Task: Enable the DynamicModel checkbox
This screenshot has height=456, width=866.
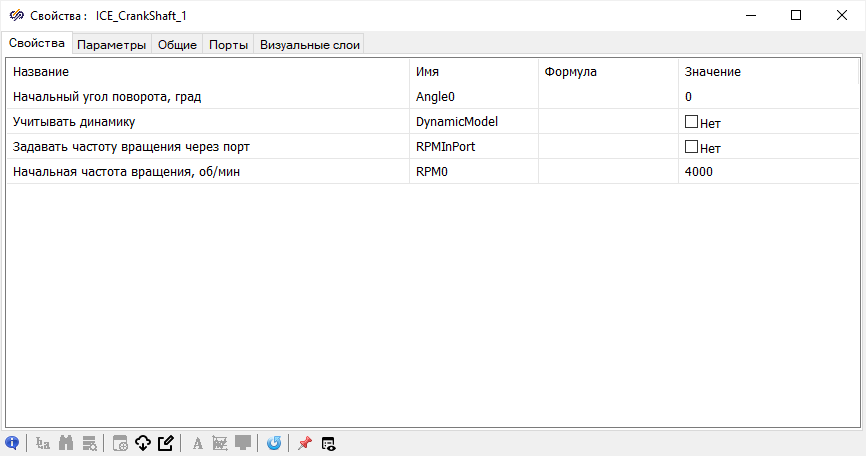Action: click(x=691, y=122)
